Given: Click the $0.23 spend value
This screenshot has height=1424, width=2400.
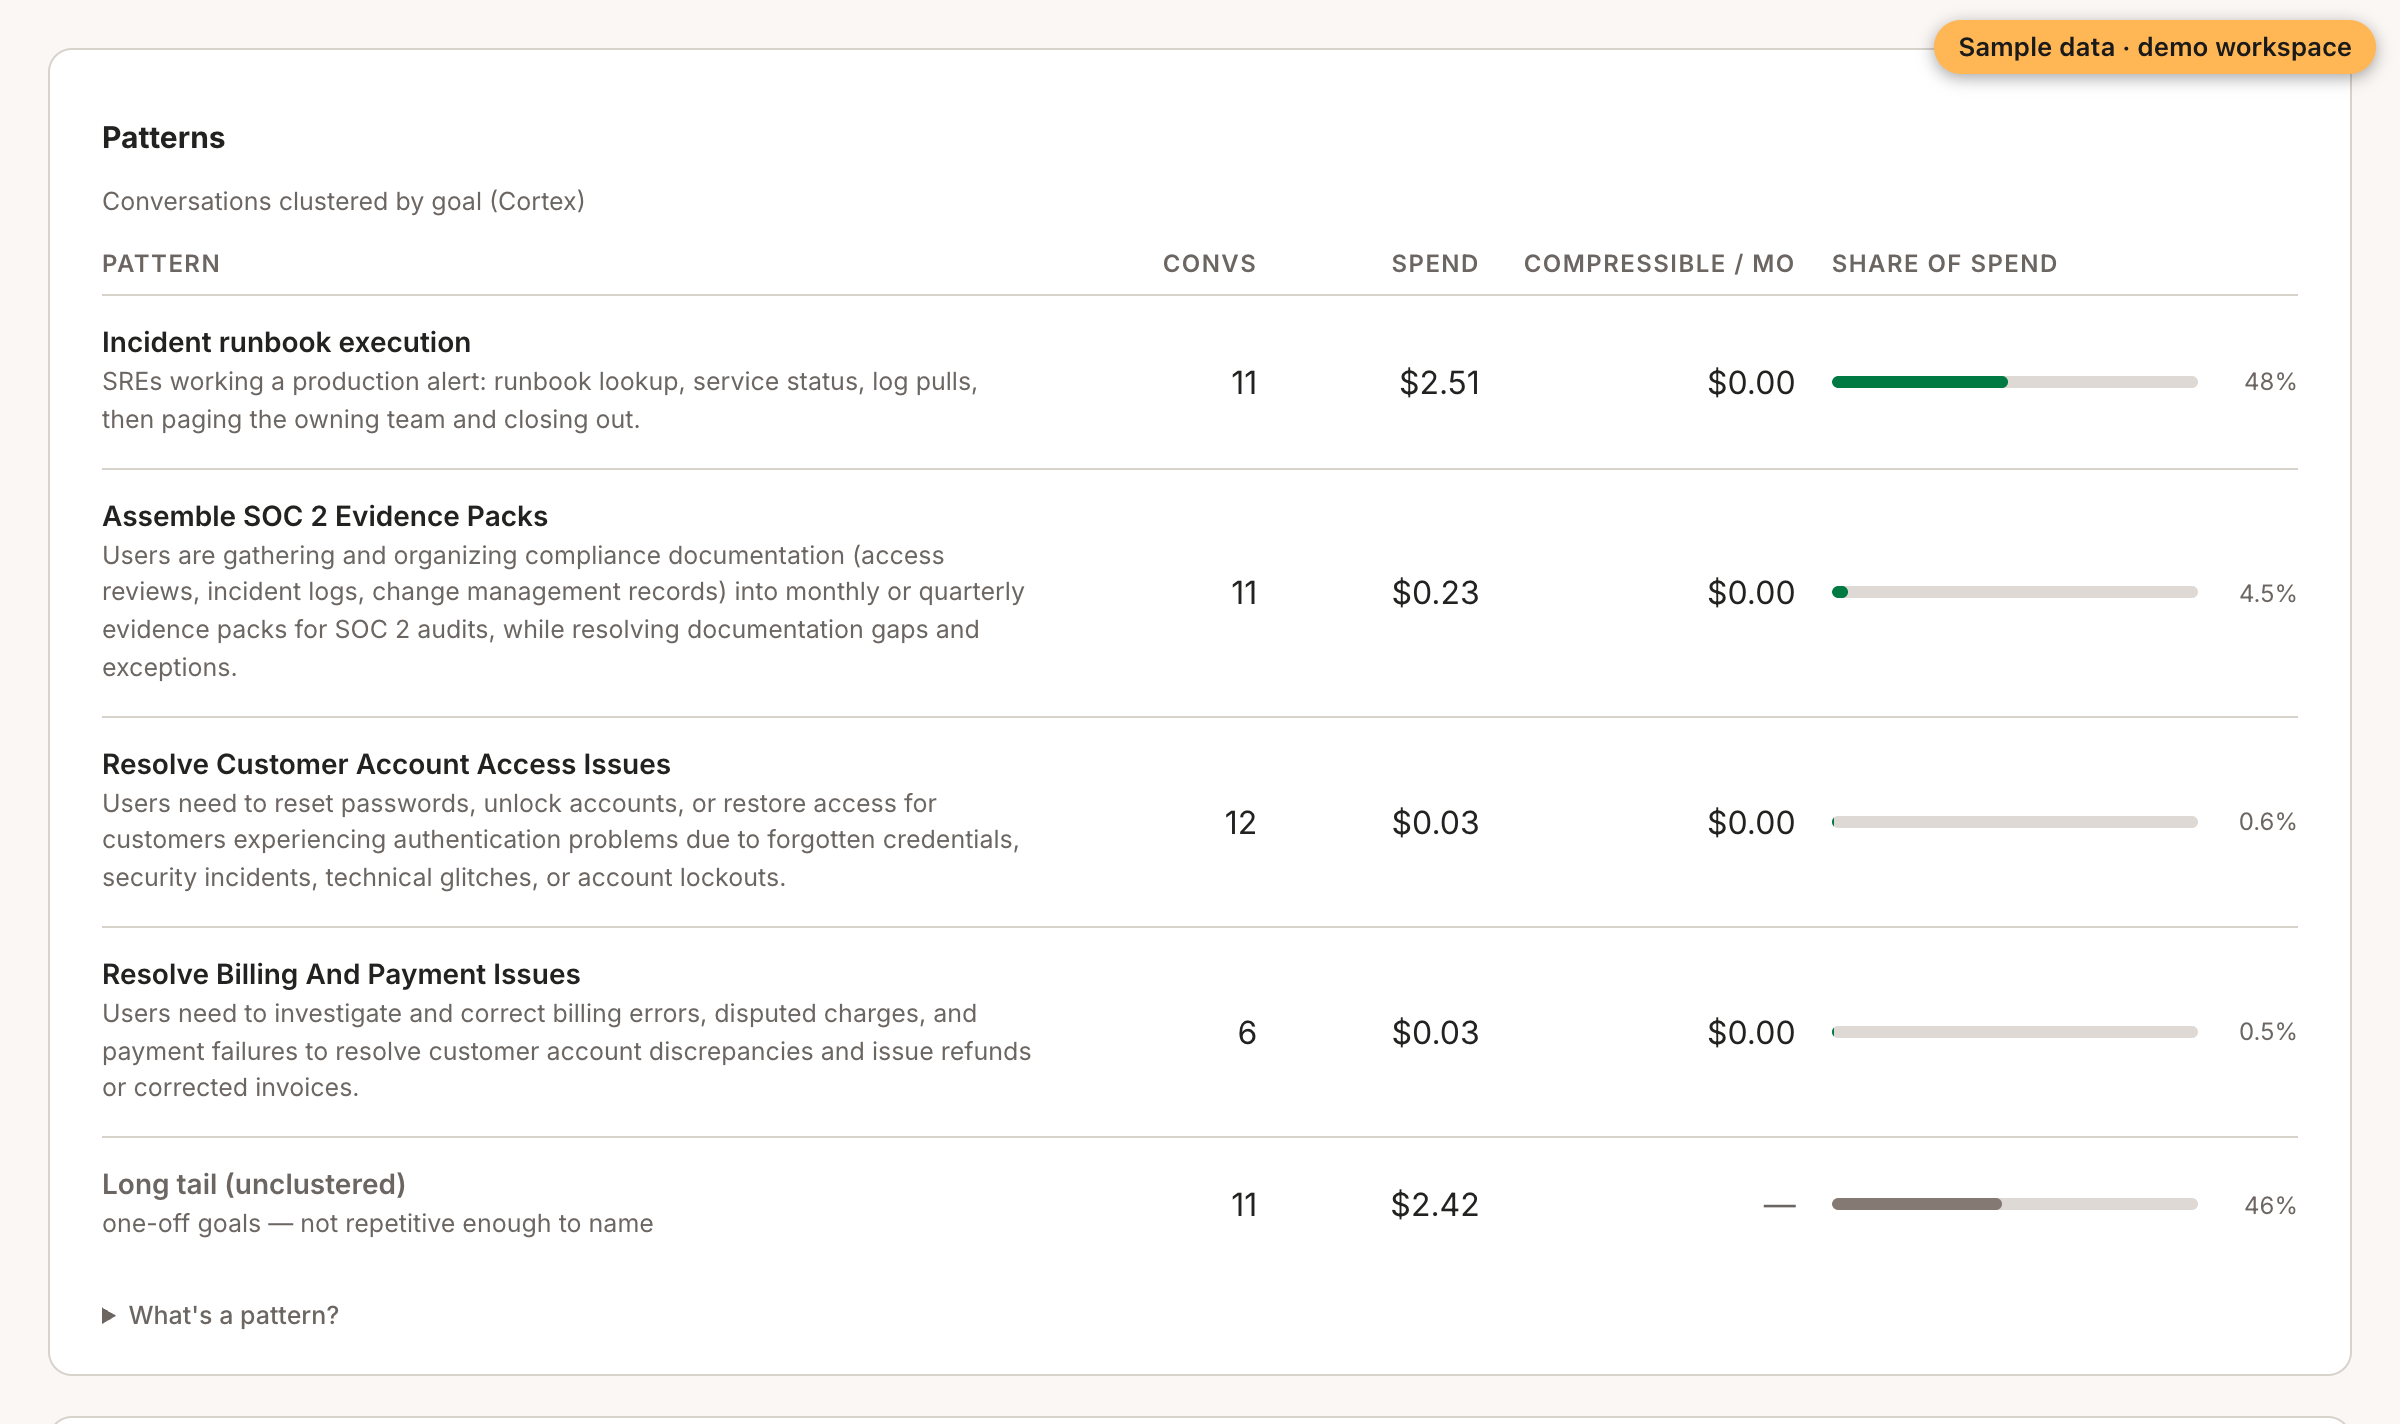Looking at the screenshot, I should tap(1435, 592).
